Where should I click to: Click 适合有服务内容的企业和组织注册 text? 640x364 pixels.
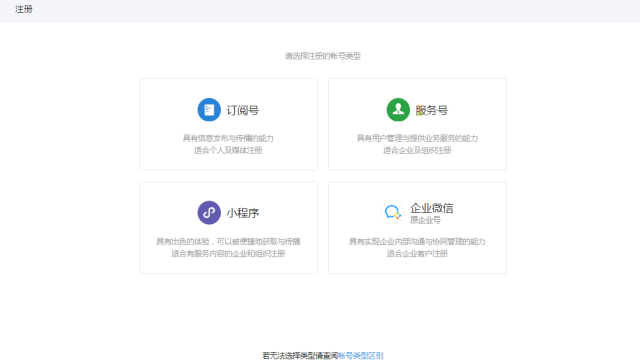(x=228, y=253)
